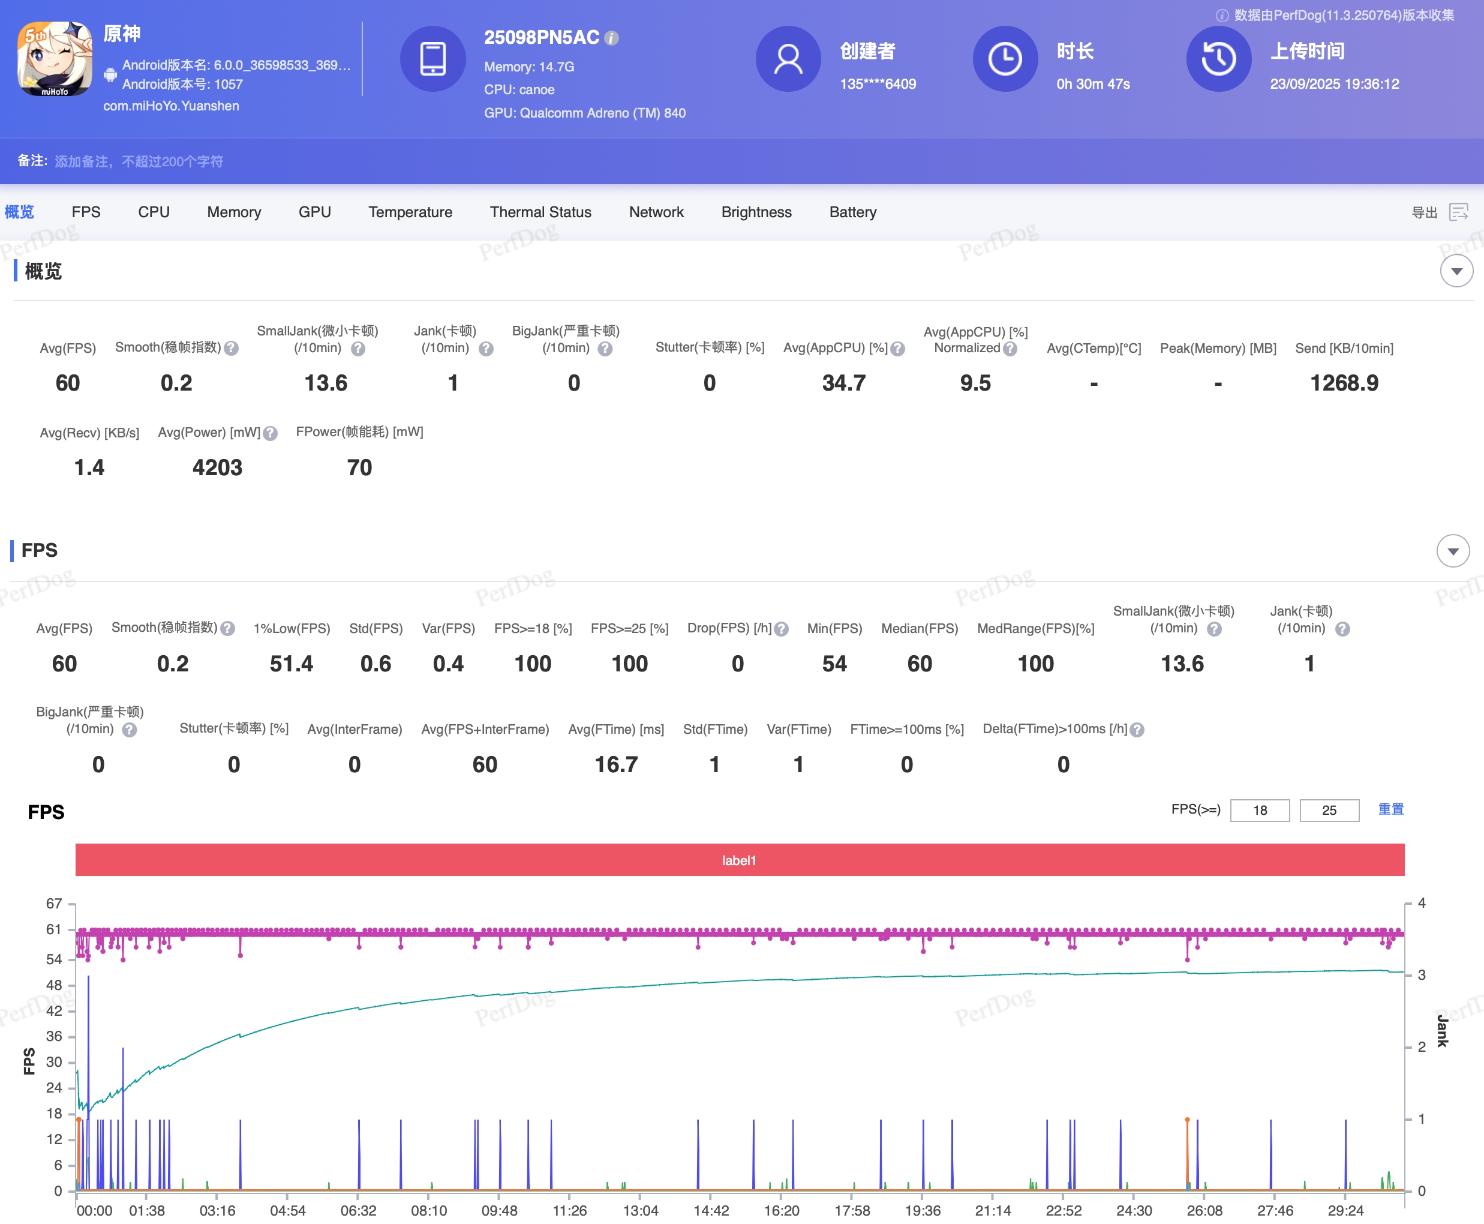
Task: Click the 备注 remarks input field
Action: [x=139, y=161]
